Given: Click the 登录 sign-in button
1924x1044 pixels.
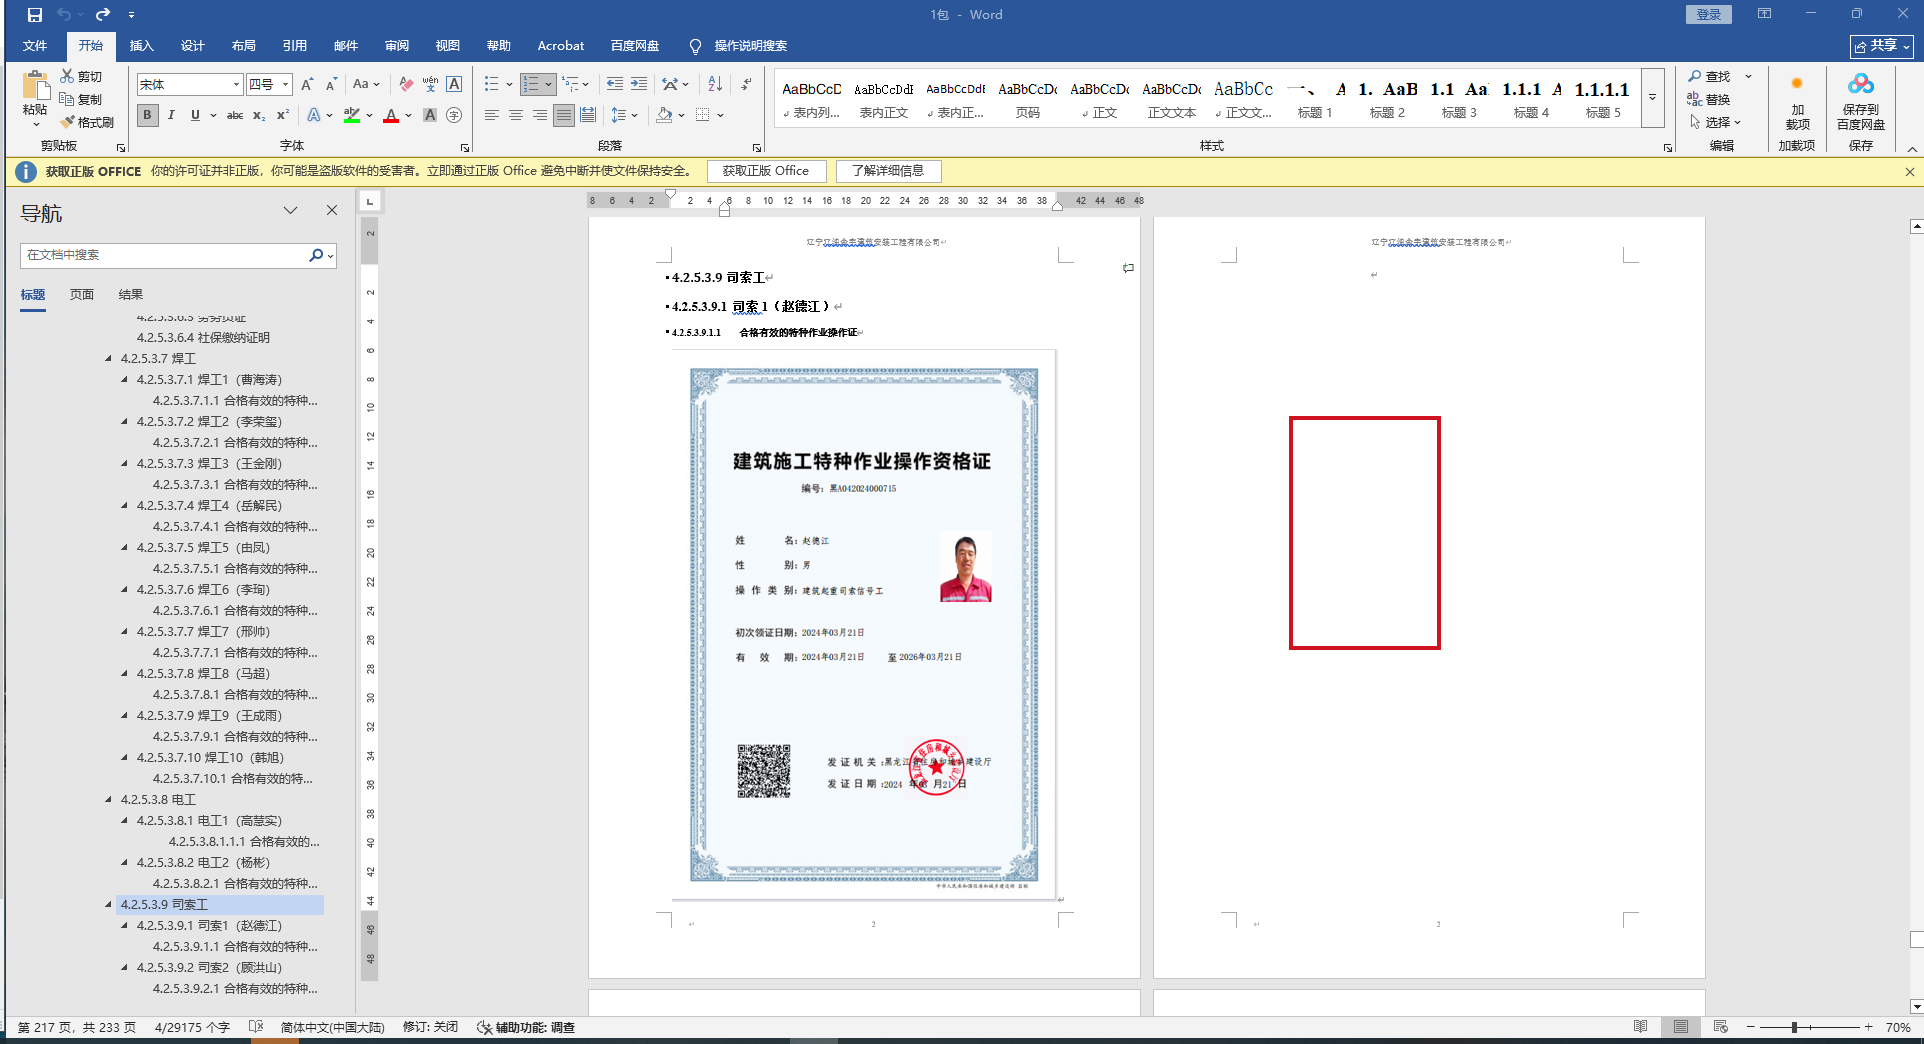Looking at the screenshot, I should click(x=1709, y=15).
